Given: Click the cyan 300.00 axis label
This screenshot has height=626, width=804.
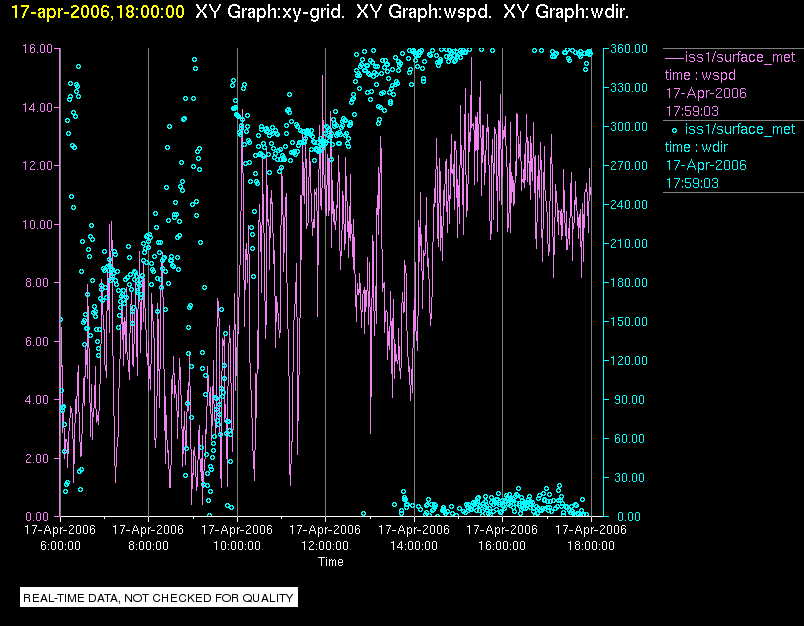Looking at the screenshot, I should pyautogui.click(x=629, y=127).
